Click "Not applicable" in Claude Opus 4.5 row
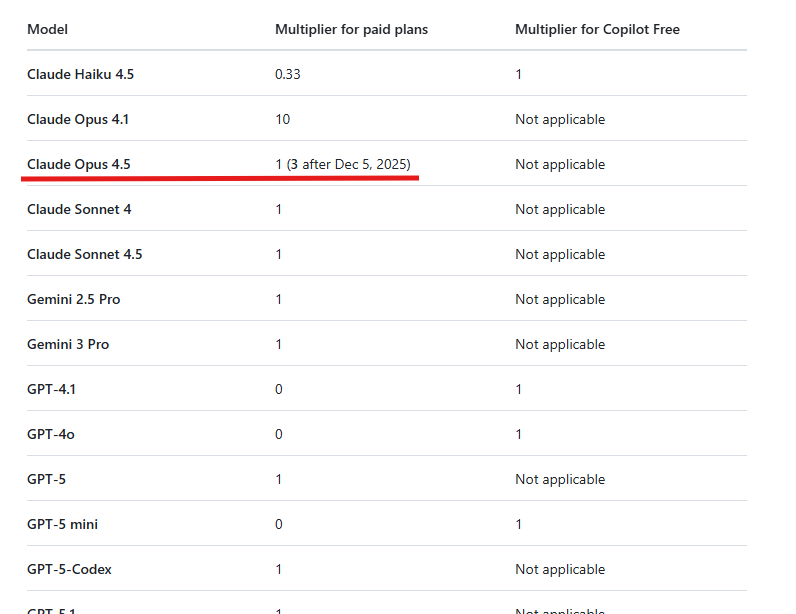Image resolution: width=796 pixels, height=614 pixels. tap(560, 164)
